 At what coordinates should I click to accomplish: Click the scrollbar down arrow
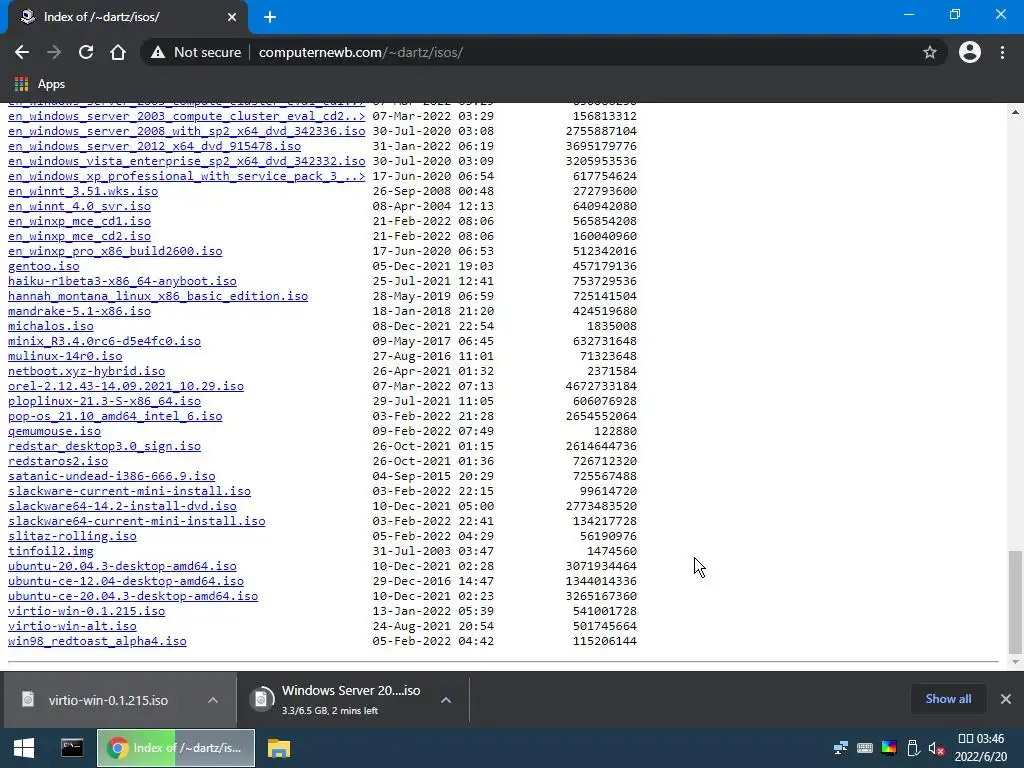pyautogui.click(x=1015, y=662)
